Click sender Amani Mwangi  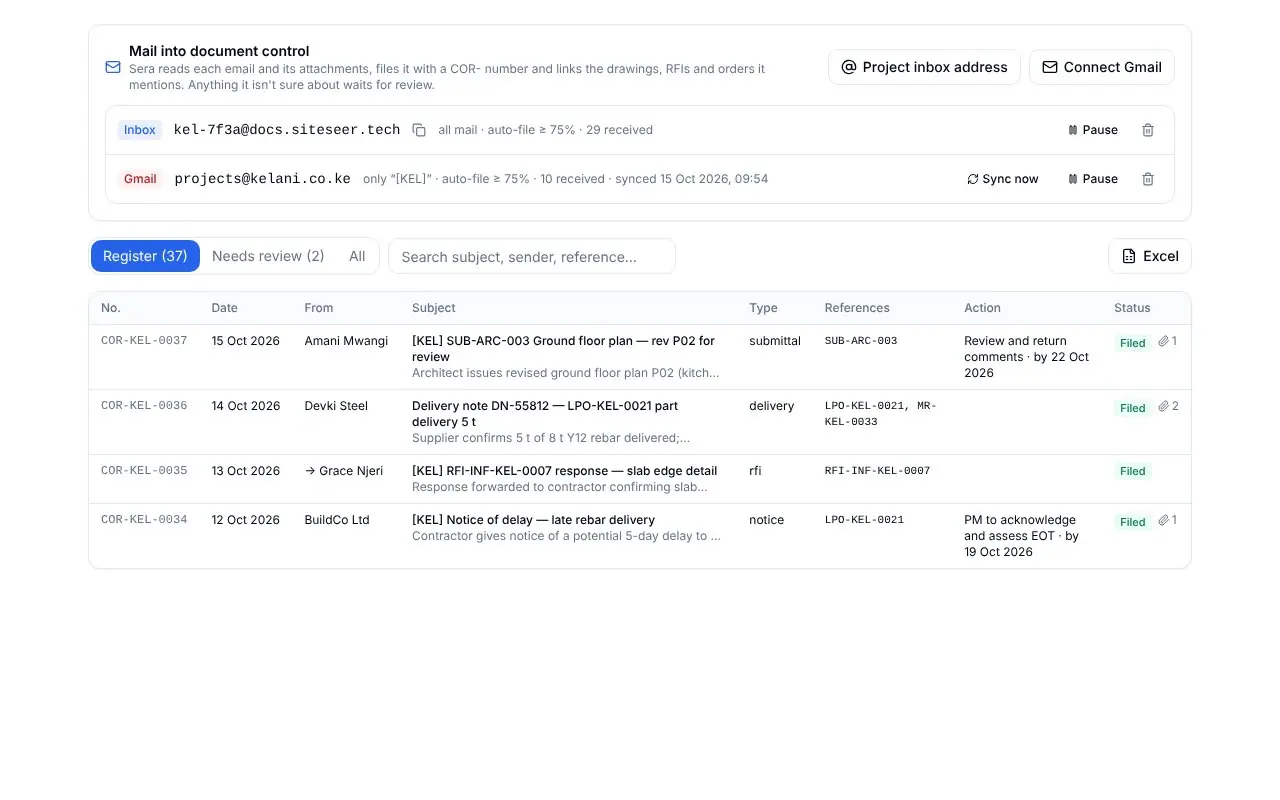(x=346, y=341)
